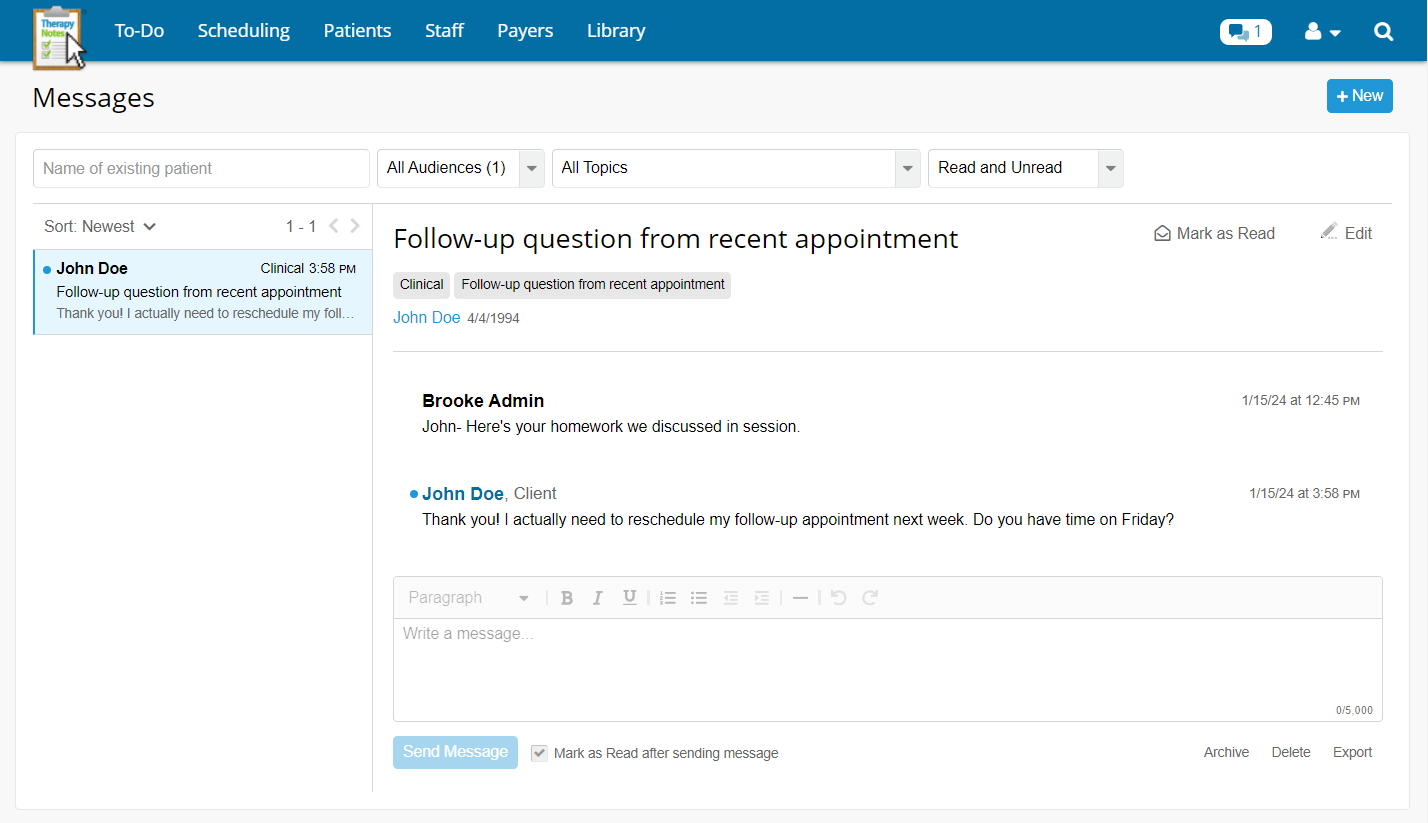Go to the Patients section
1428x823 pixels.
357,31
